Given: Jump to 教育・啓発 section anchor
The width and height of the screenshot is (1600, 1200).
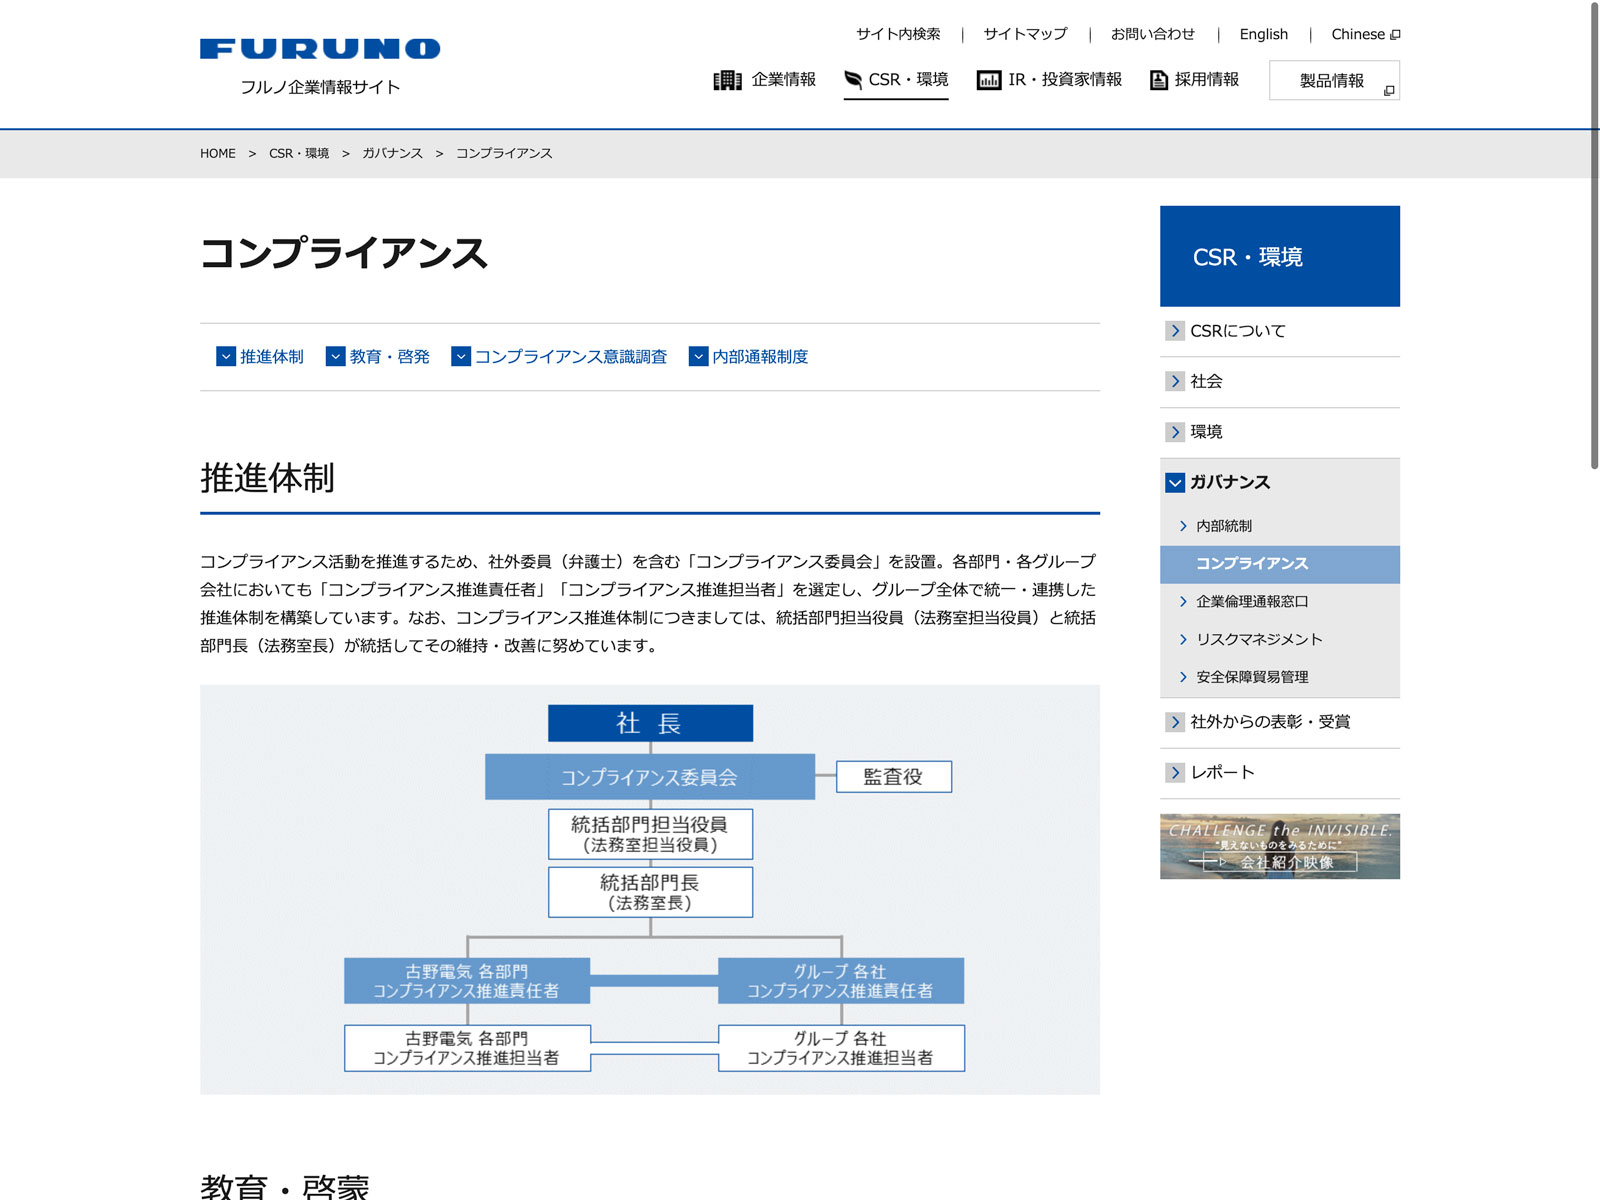Looking at the screenshot, I should pyautogui.click(x=389, y=357).
